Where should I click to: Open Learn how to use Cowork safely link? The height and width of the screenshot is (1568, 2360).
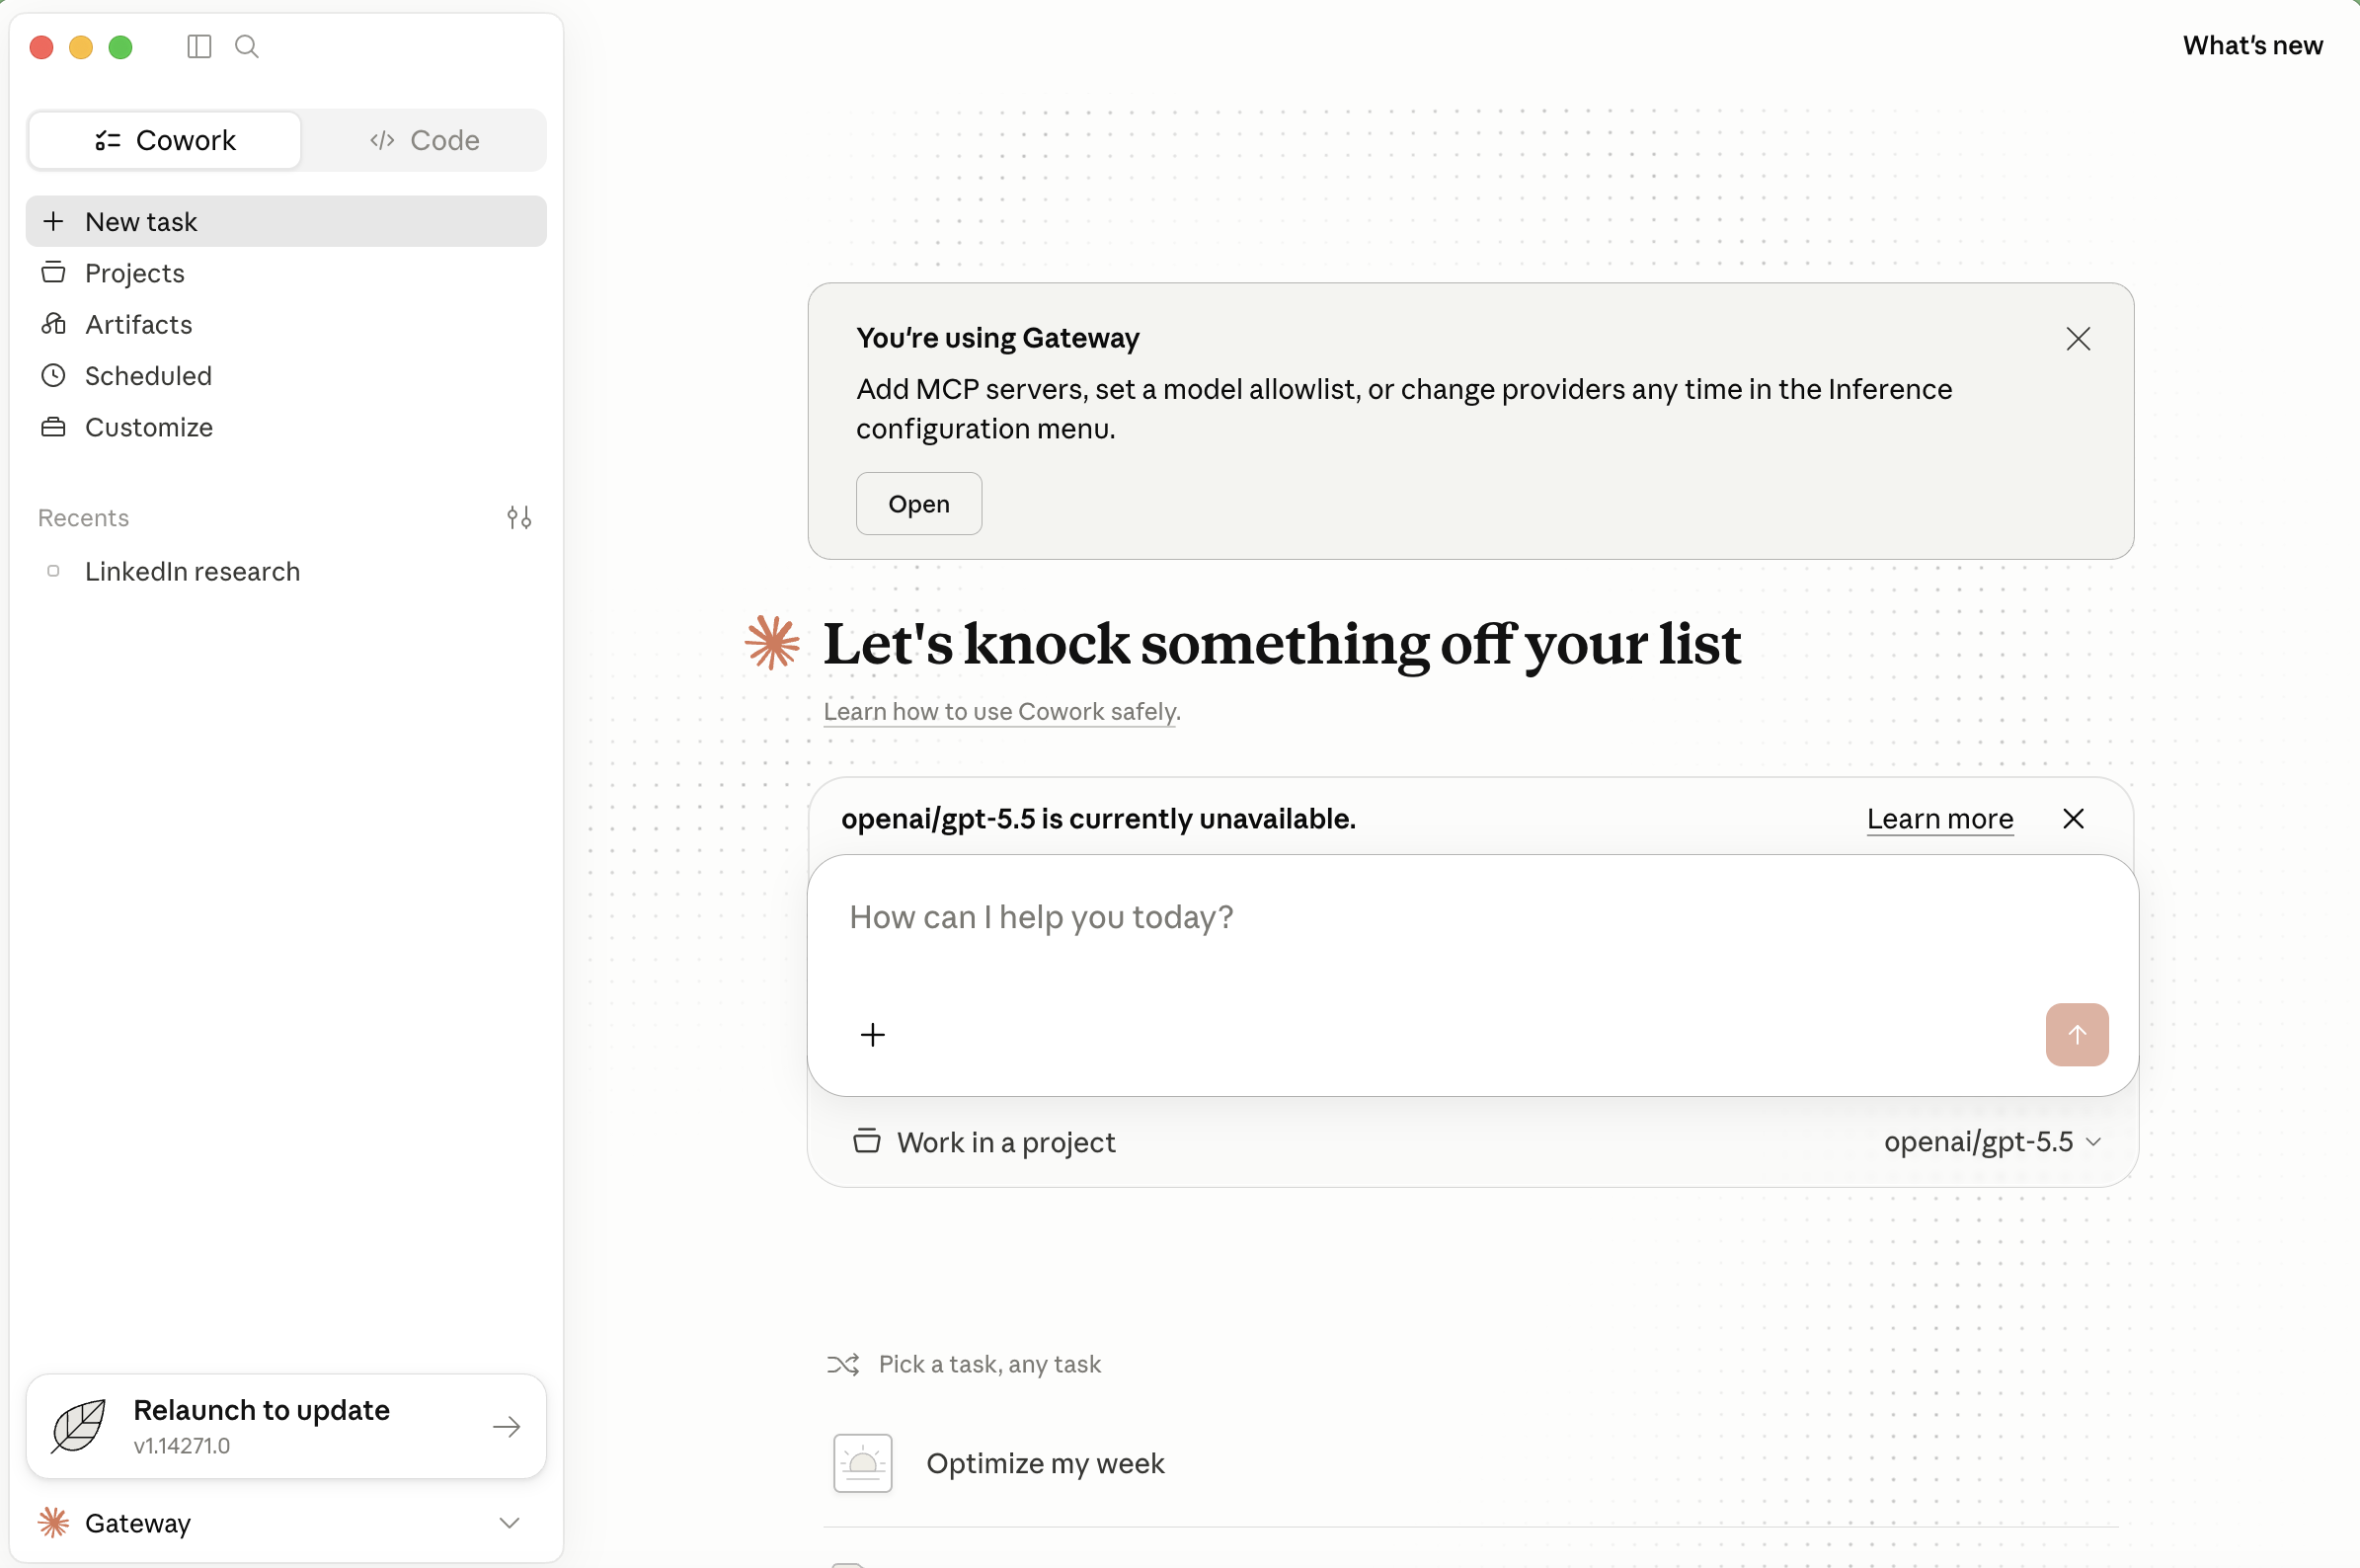(x=1001, y=711)
